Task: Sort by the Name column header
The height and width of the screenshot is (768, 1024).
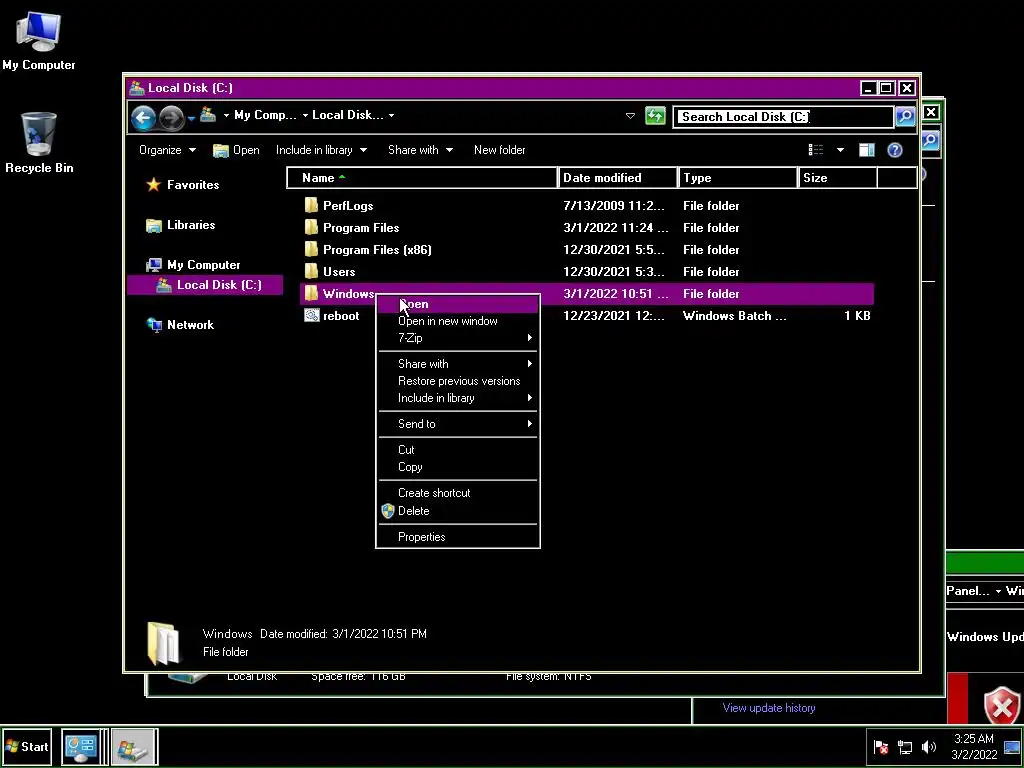Action: 422,178
